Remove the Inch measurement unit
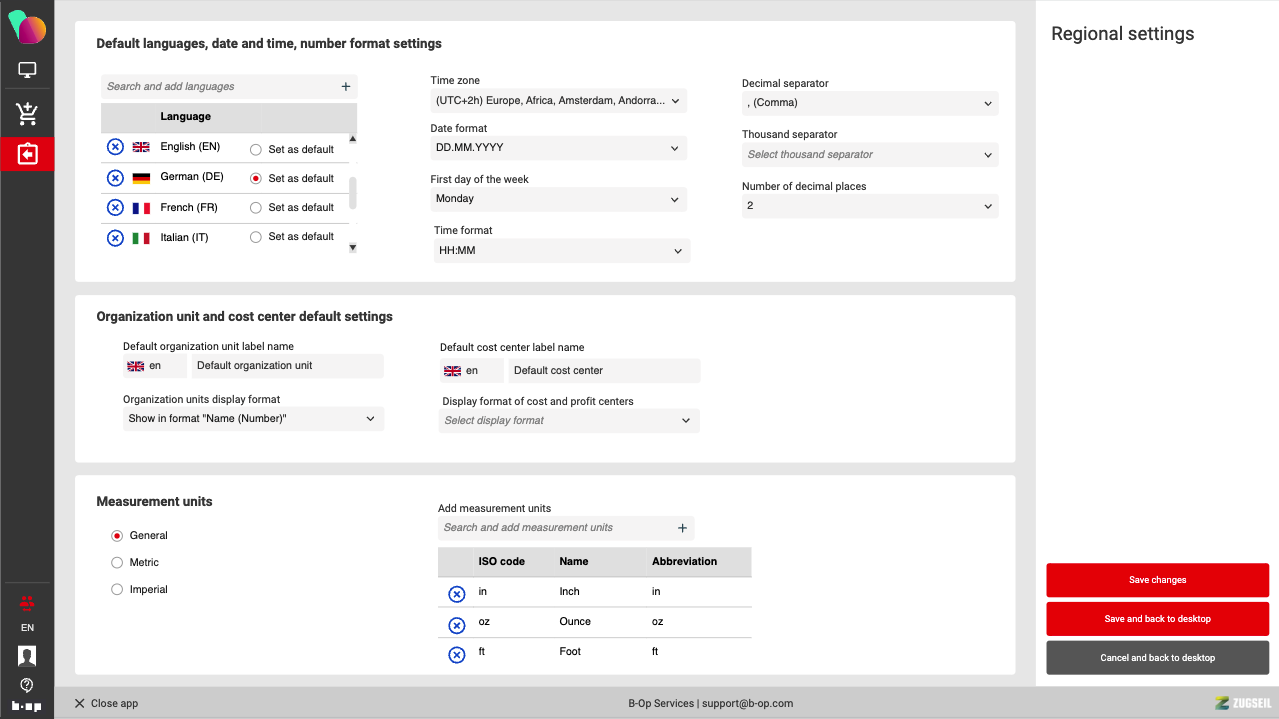The width and height of the screenshot is (1279, 719). [457, 594]
